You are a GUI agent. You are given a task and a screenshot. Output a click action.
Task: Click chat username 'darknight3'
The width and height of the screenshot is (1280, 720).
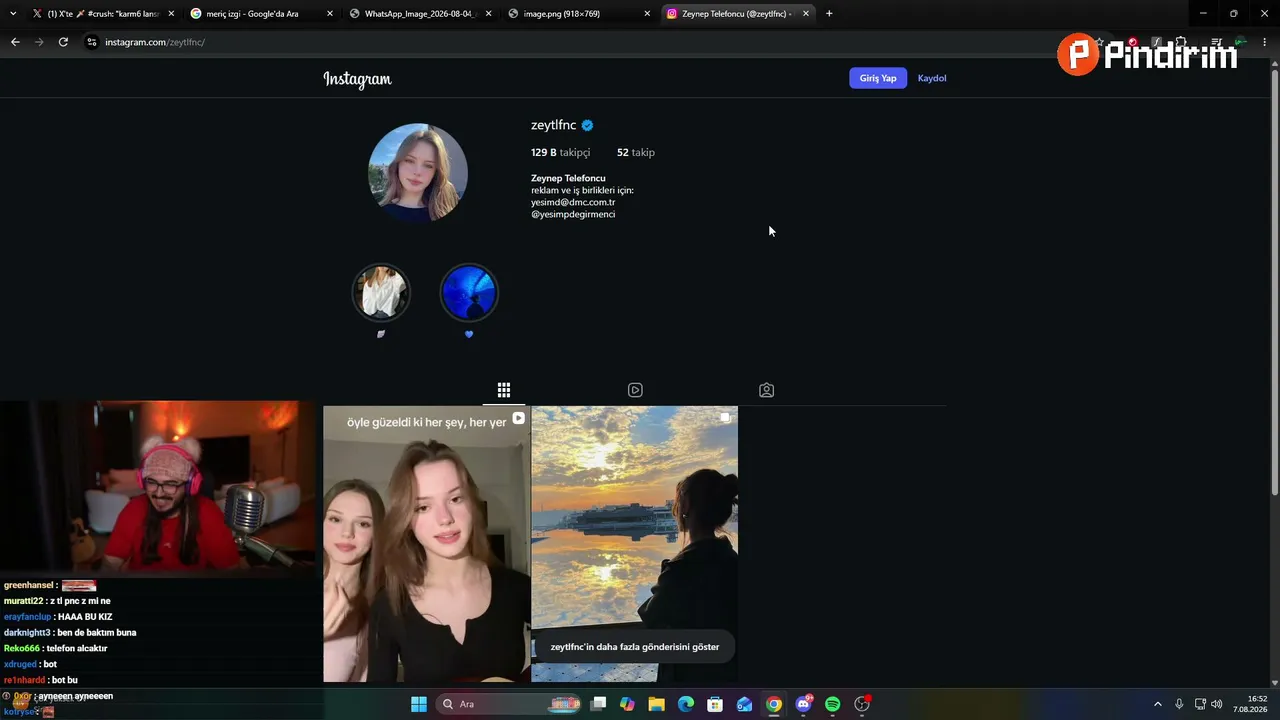tap(27, 632)
